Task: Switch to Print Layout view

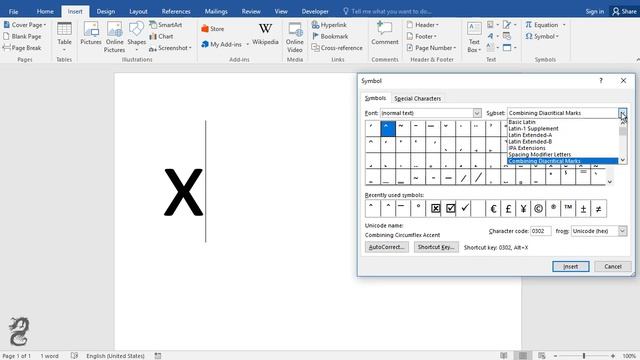Action: [523, 356]
